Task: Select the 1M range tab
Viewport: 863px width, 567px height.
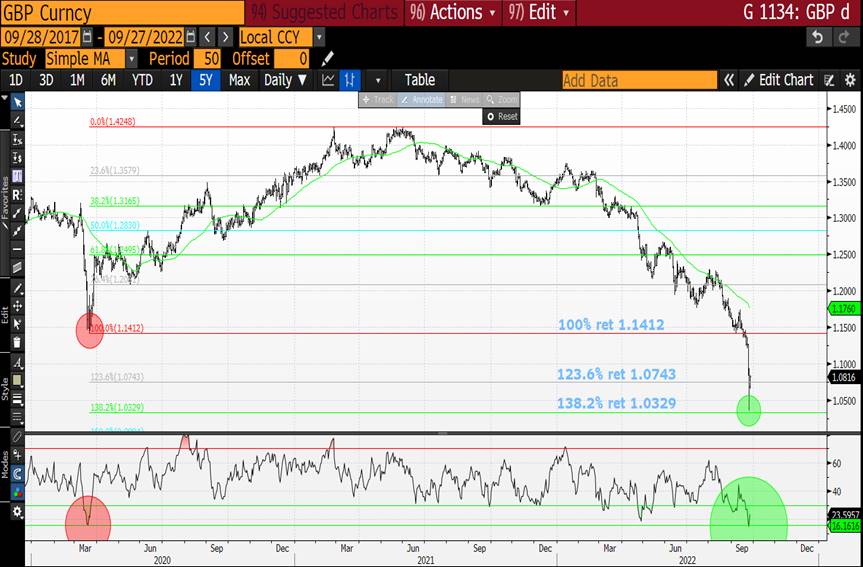Action: point(77,80)
